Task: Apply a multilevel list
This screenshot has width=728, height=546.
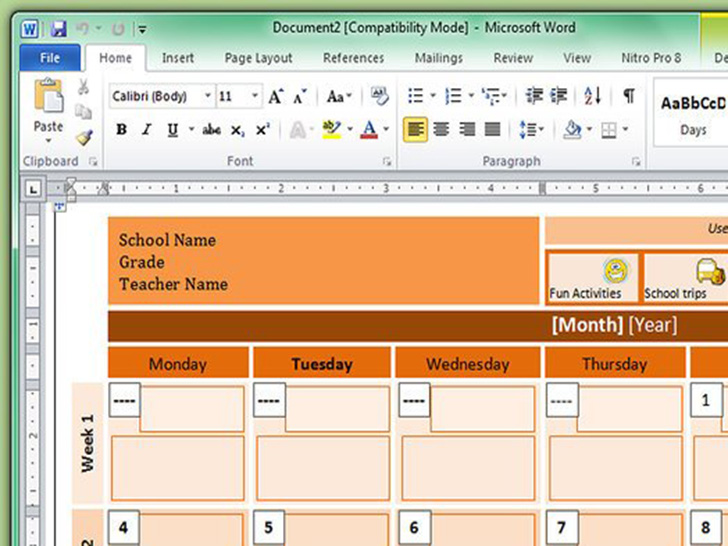Action: point(491,96)
